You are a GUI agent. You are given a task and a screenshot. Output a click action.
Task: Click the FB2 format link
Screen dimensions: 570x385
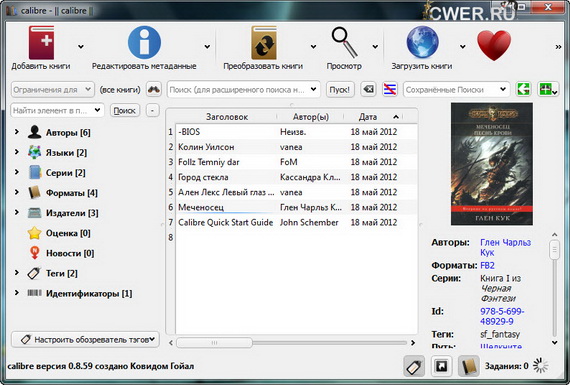click(487, 265)
